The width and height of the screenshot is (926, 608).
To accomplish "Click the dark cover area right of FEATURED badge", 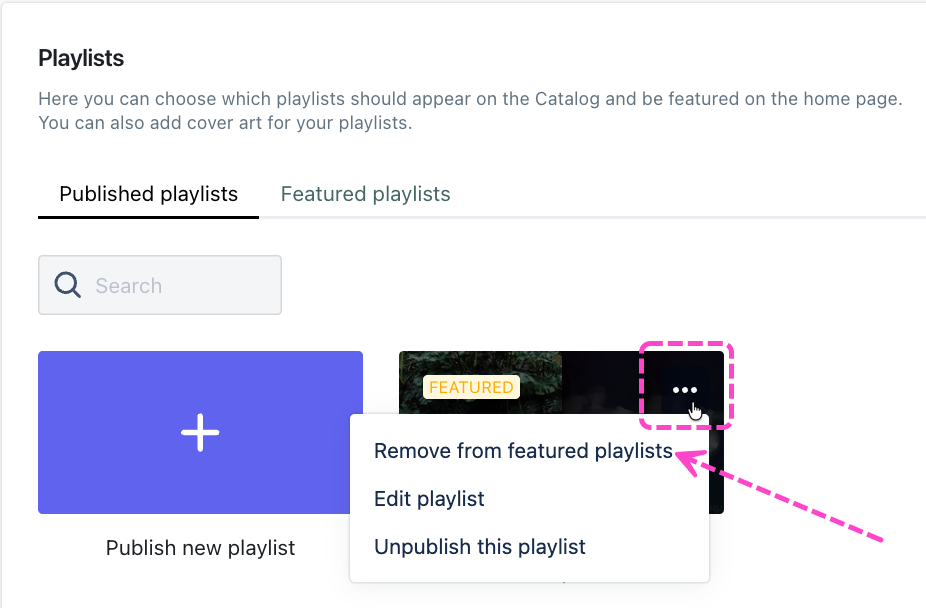I will click(x=599, y=383).
